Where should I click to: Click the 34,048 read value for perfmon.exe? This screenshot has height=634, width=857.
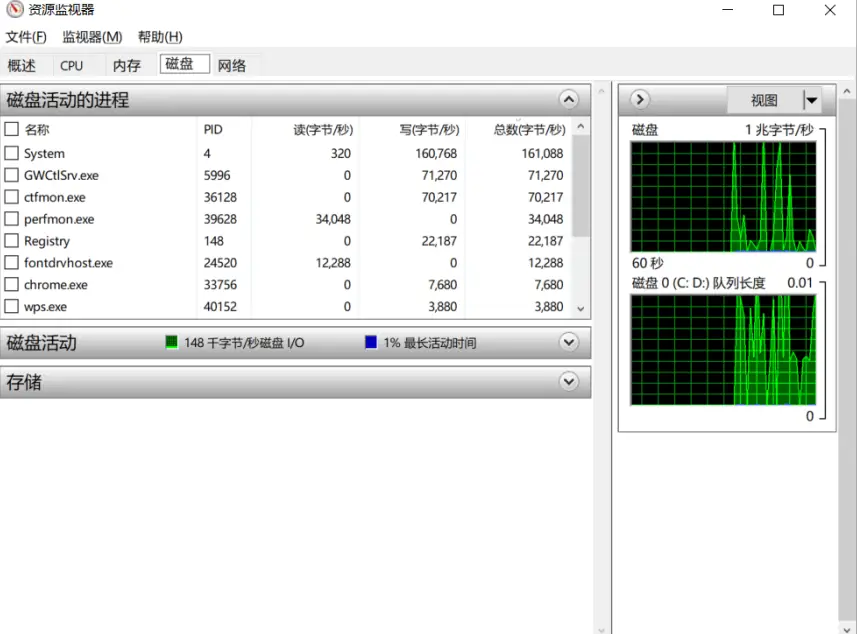(x=333, y=219)
